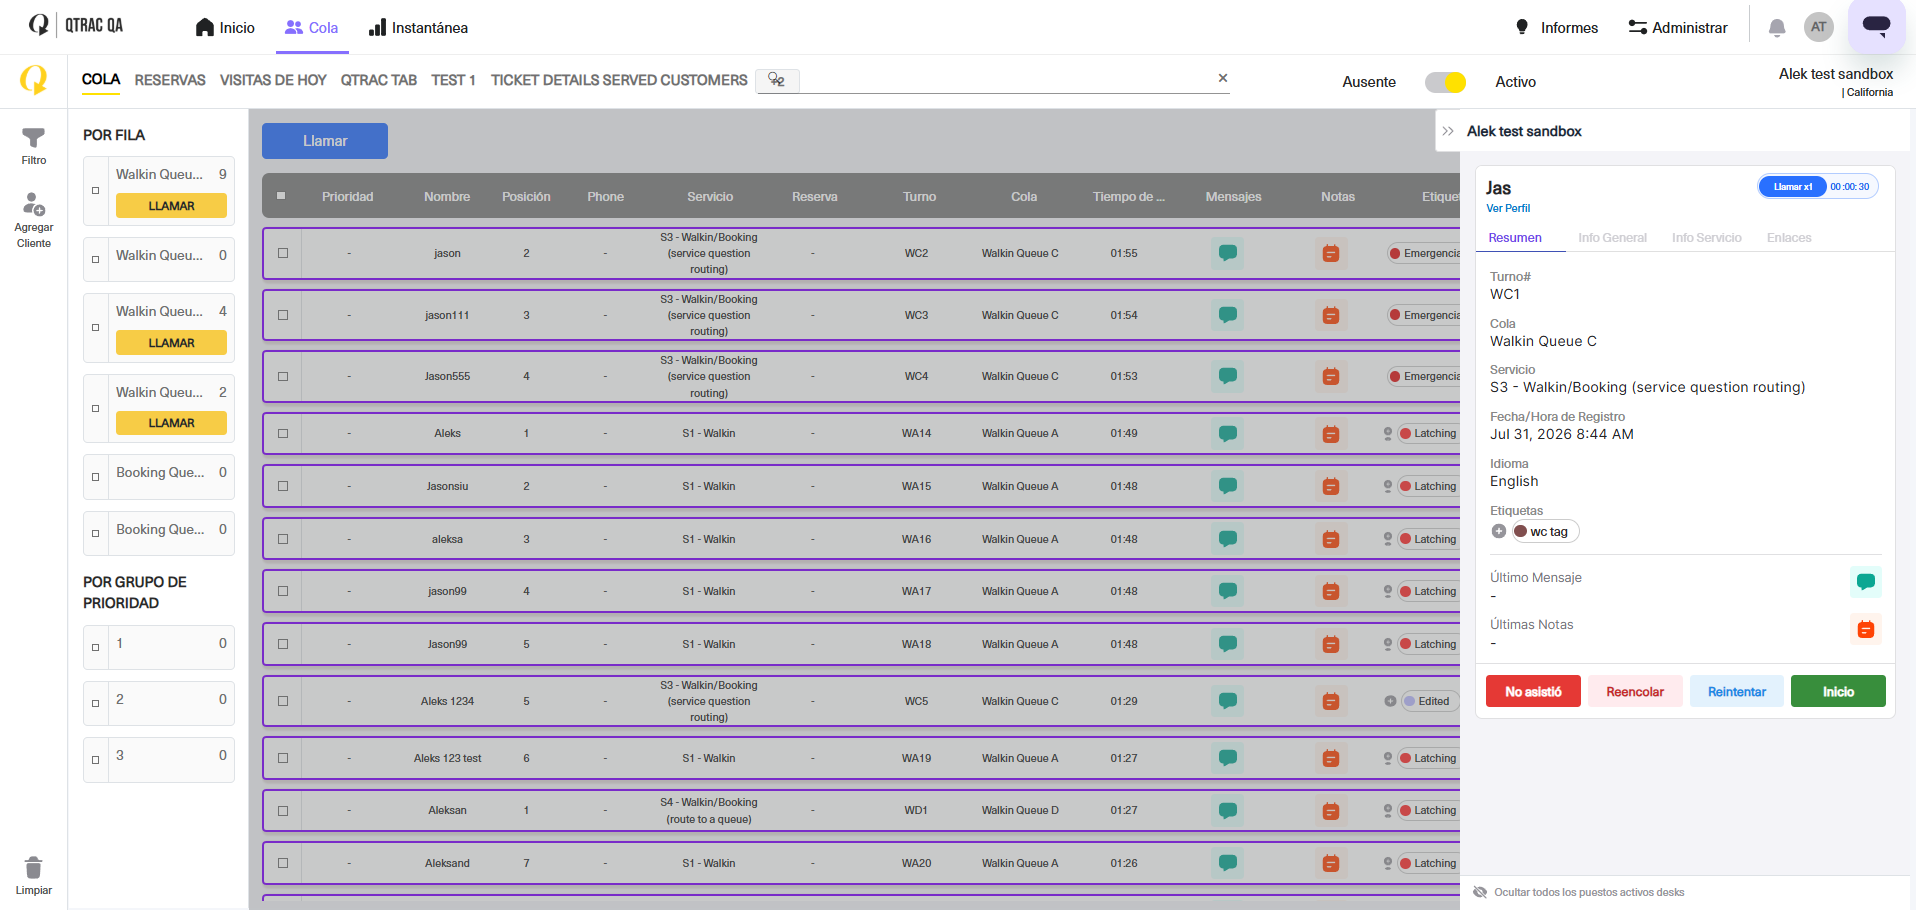This screenshot has width=1916, height=910.
Task: Click the blue Llamar button
Action: [x=325, y=141]
